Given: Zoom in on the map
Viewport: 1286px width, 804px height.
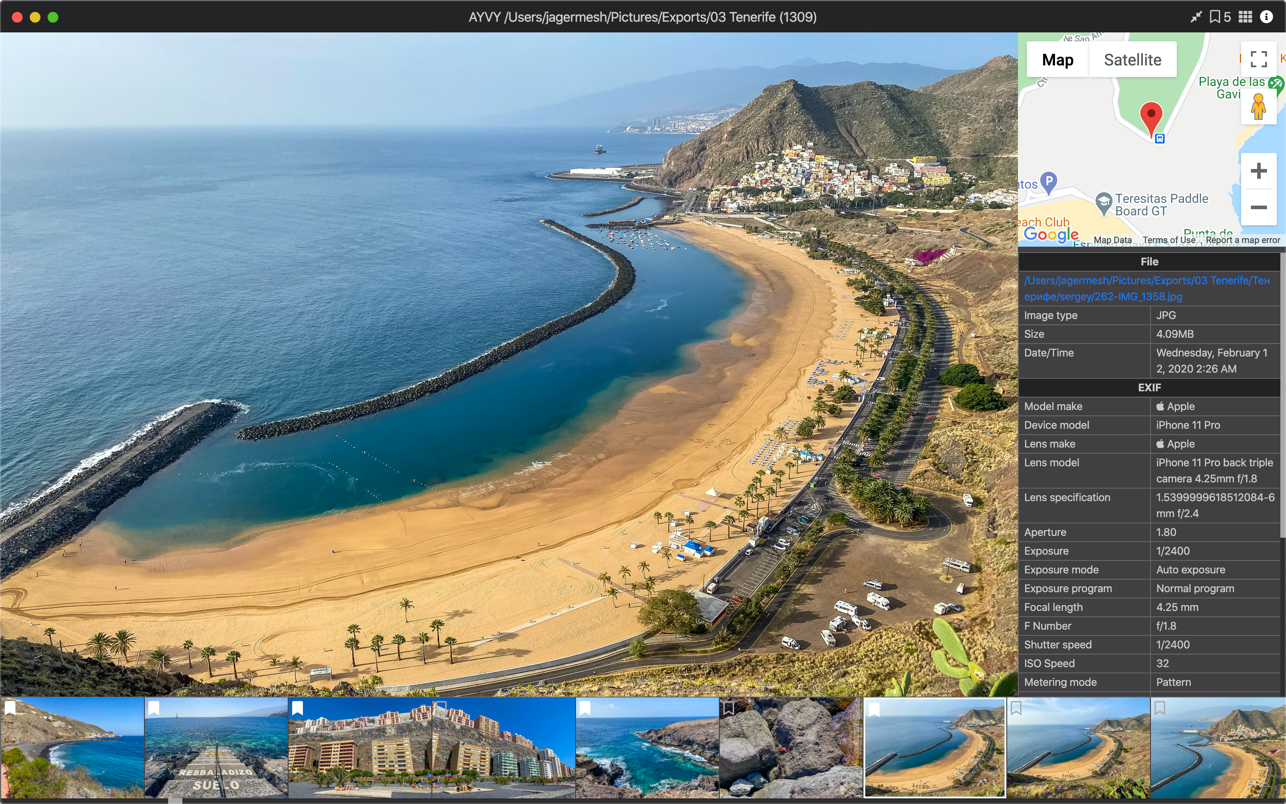Looking at the screenshot, I should tap(1258, 171).
